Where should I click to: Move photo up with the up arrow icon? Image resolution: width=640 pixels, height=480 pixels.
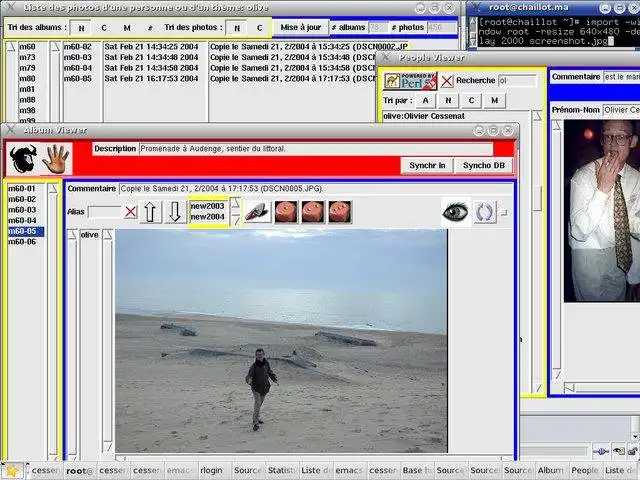(151, 212)
